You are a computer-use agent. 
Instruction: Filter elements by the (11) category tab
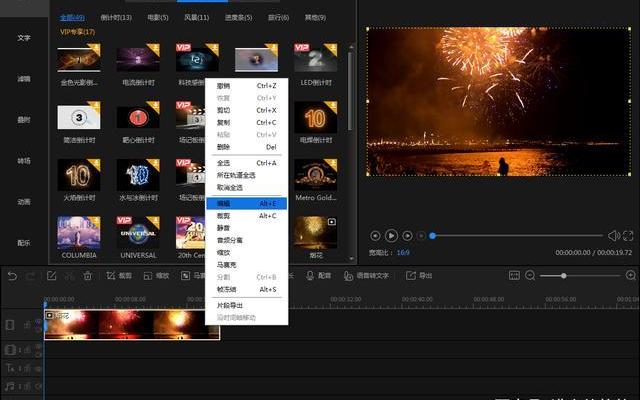point(196,18)
